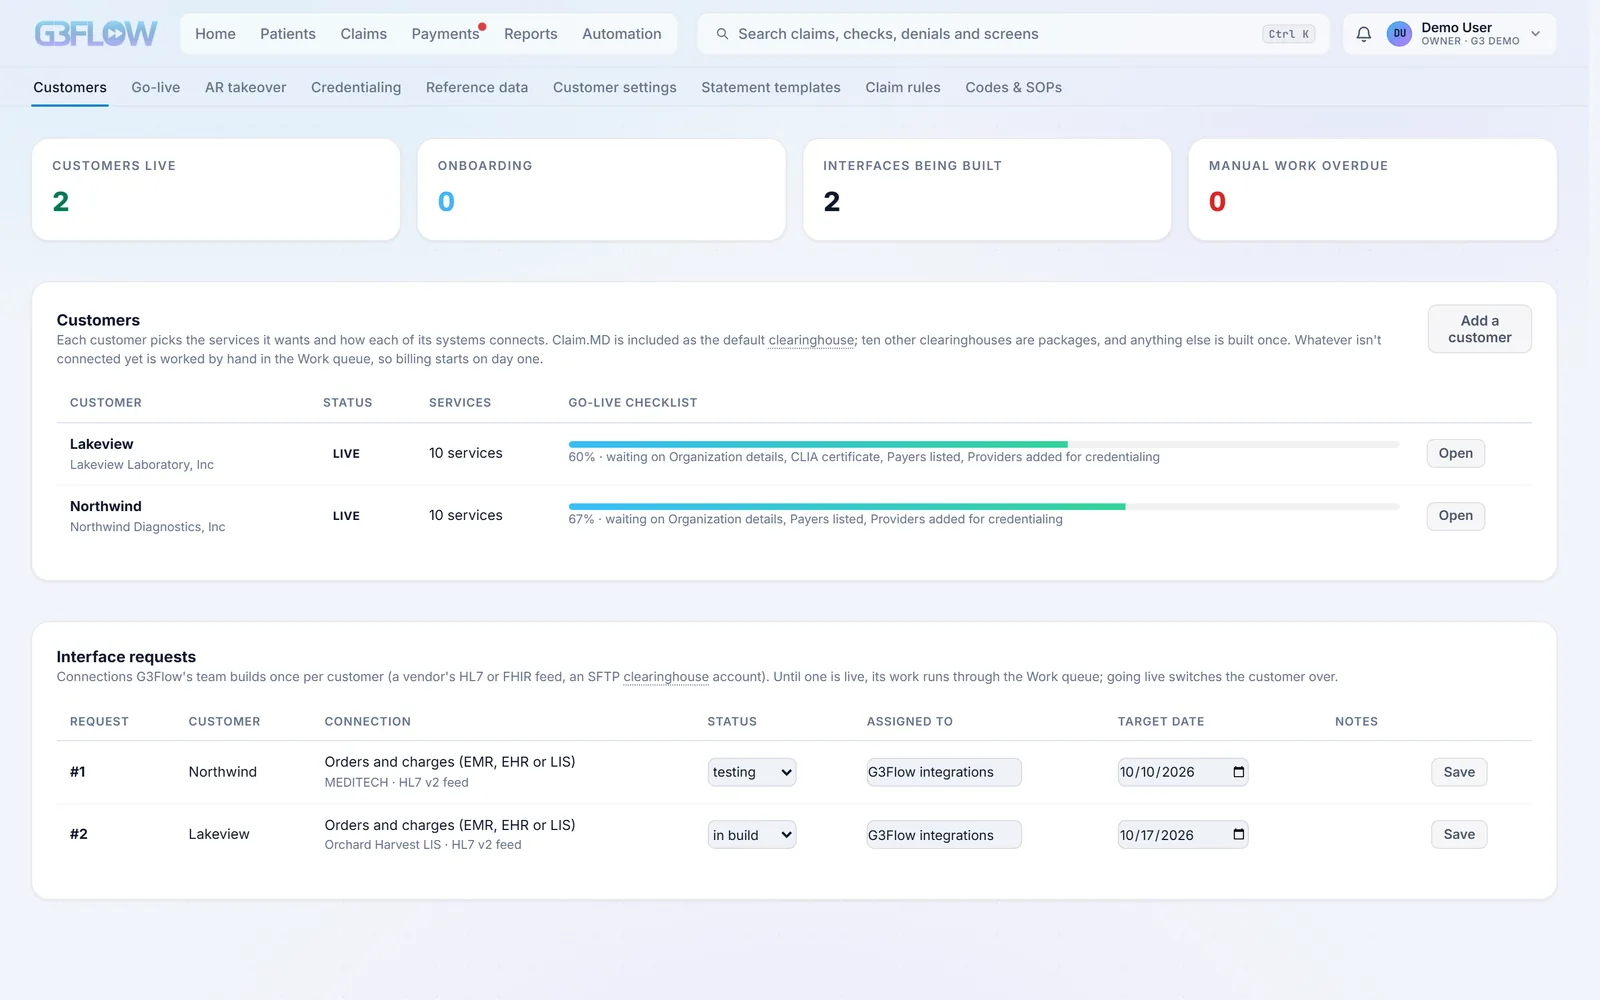The width and height of the screenshot is (1600, 1000).
Task: Open the Reports menu
Action: (x=531, y=34)
